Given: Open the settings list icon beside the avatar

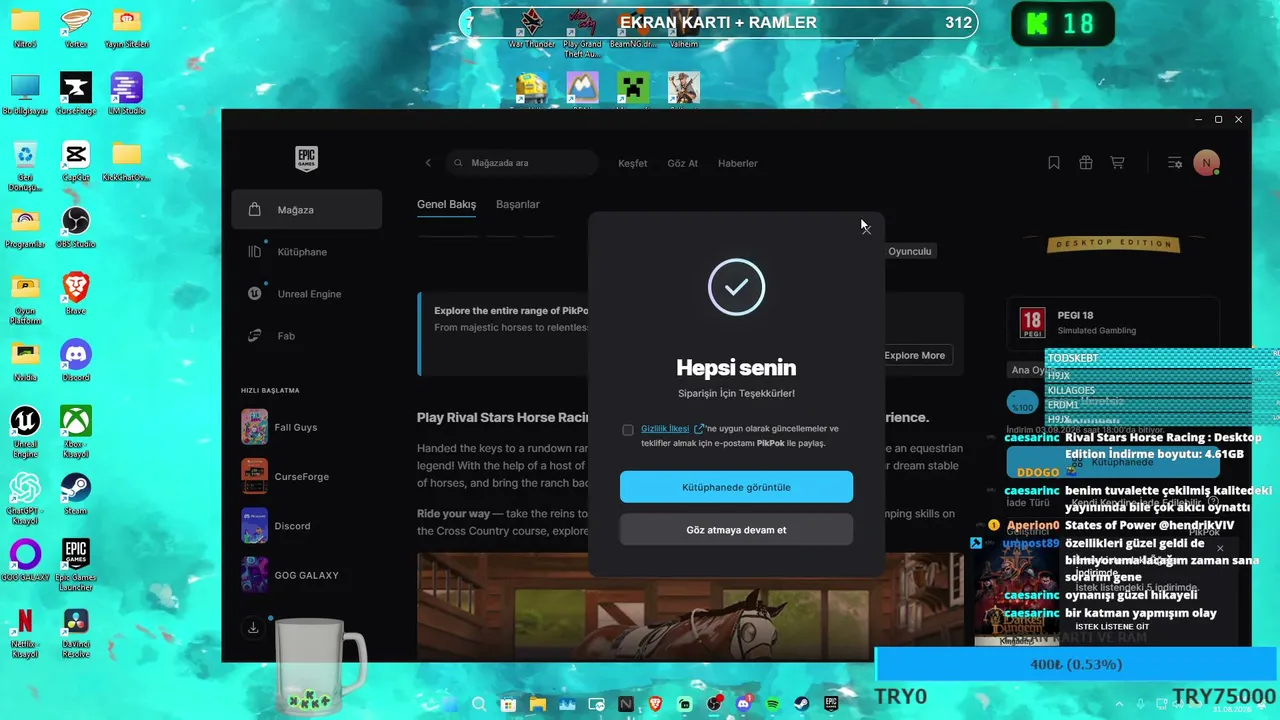Looking at the screenshot, I should coord(1175,163).
